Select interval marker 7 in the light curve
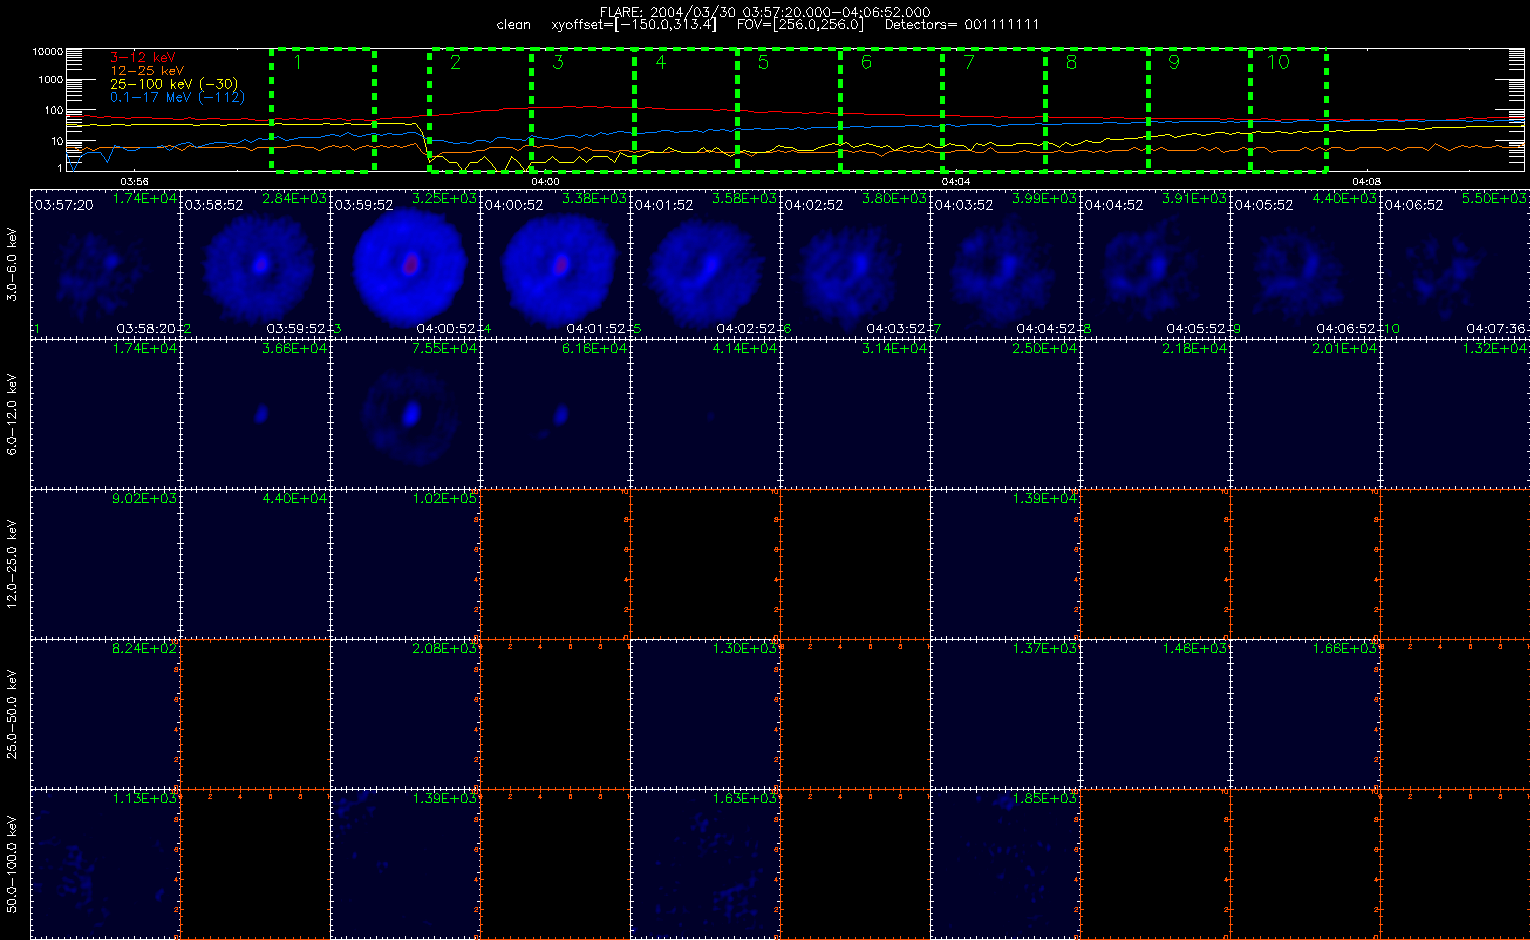 [x=969, y=62]
